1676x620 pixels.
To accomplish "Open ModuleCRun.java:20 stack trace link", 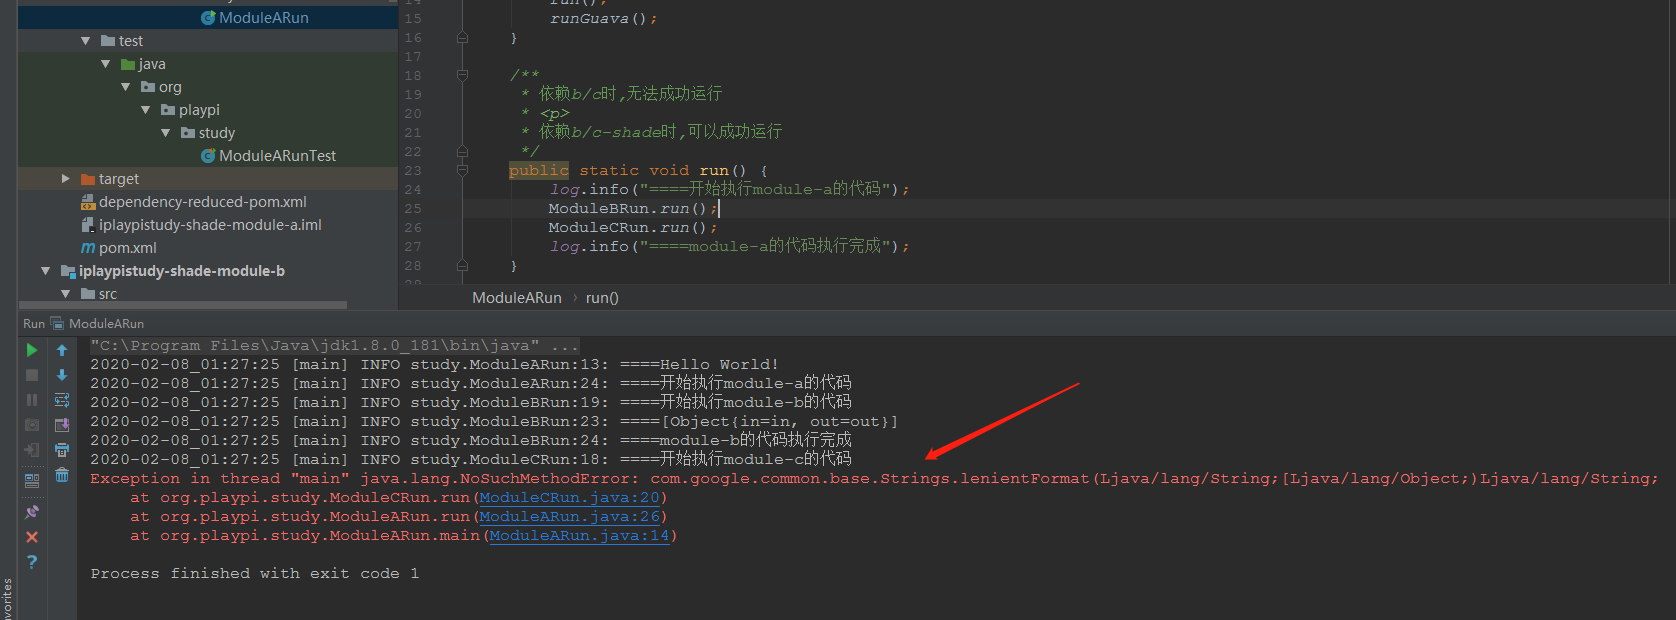I will pos(570,497).
